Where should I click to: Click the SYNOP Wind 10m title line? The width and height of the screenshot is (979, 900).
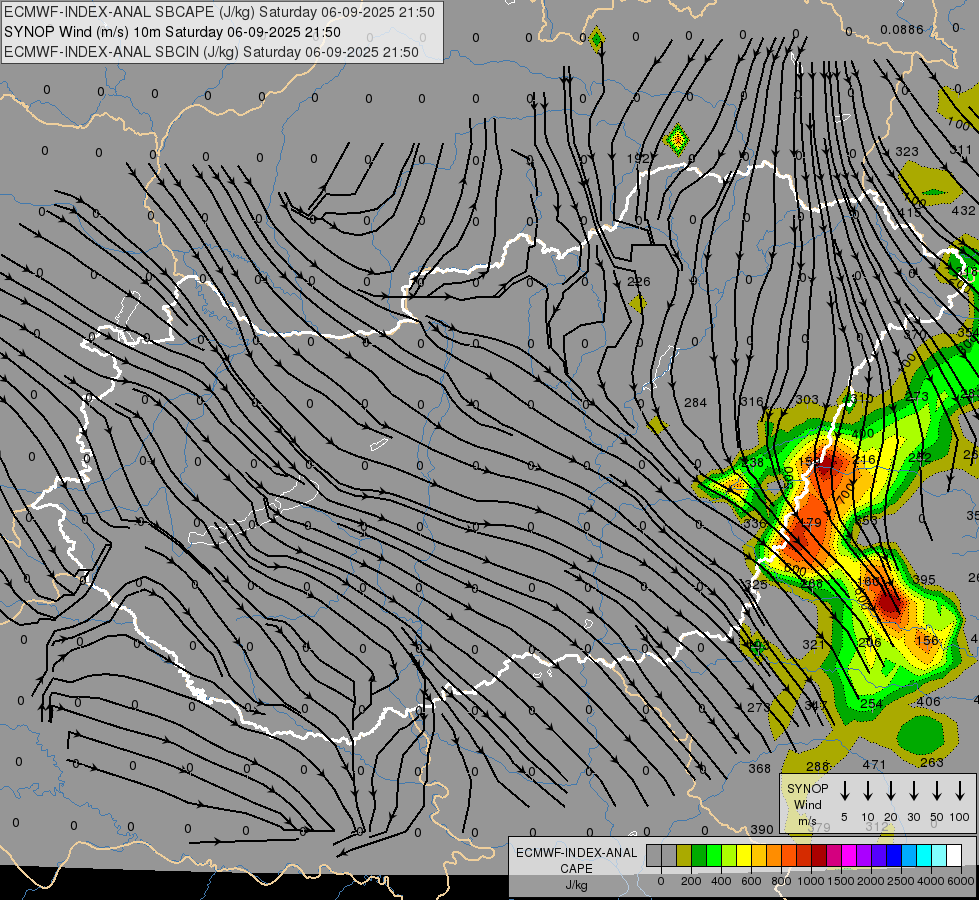(172, 32)
